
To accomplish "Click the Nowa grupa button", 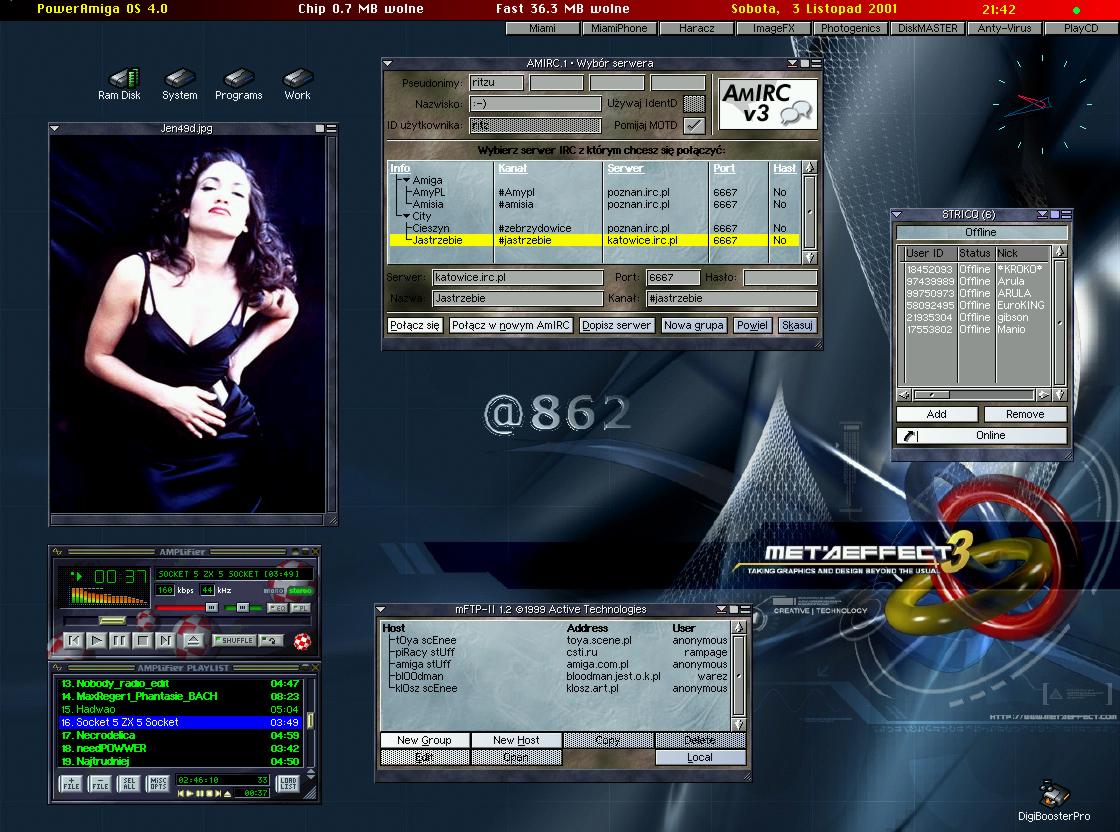I will point(694,326).
